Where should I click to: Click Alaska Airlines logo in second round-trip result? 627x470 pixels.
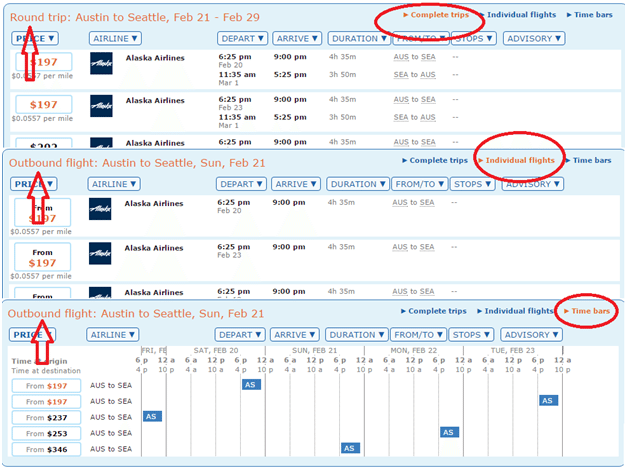[x=101, y=106]
